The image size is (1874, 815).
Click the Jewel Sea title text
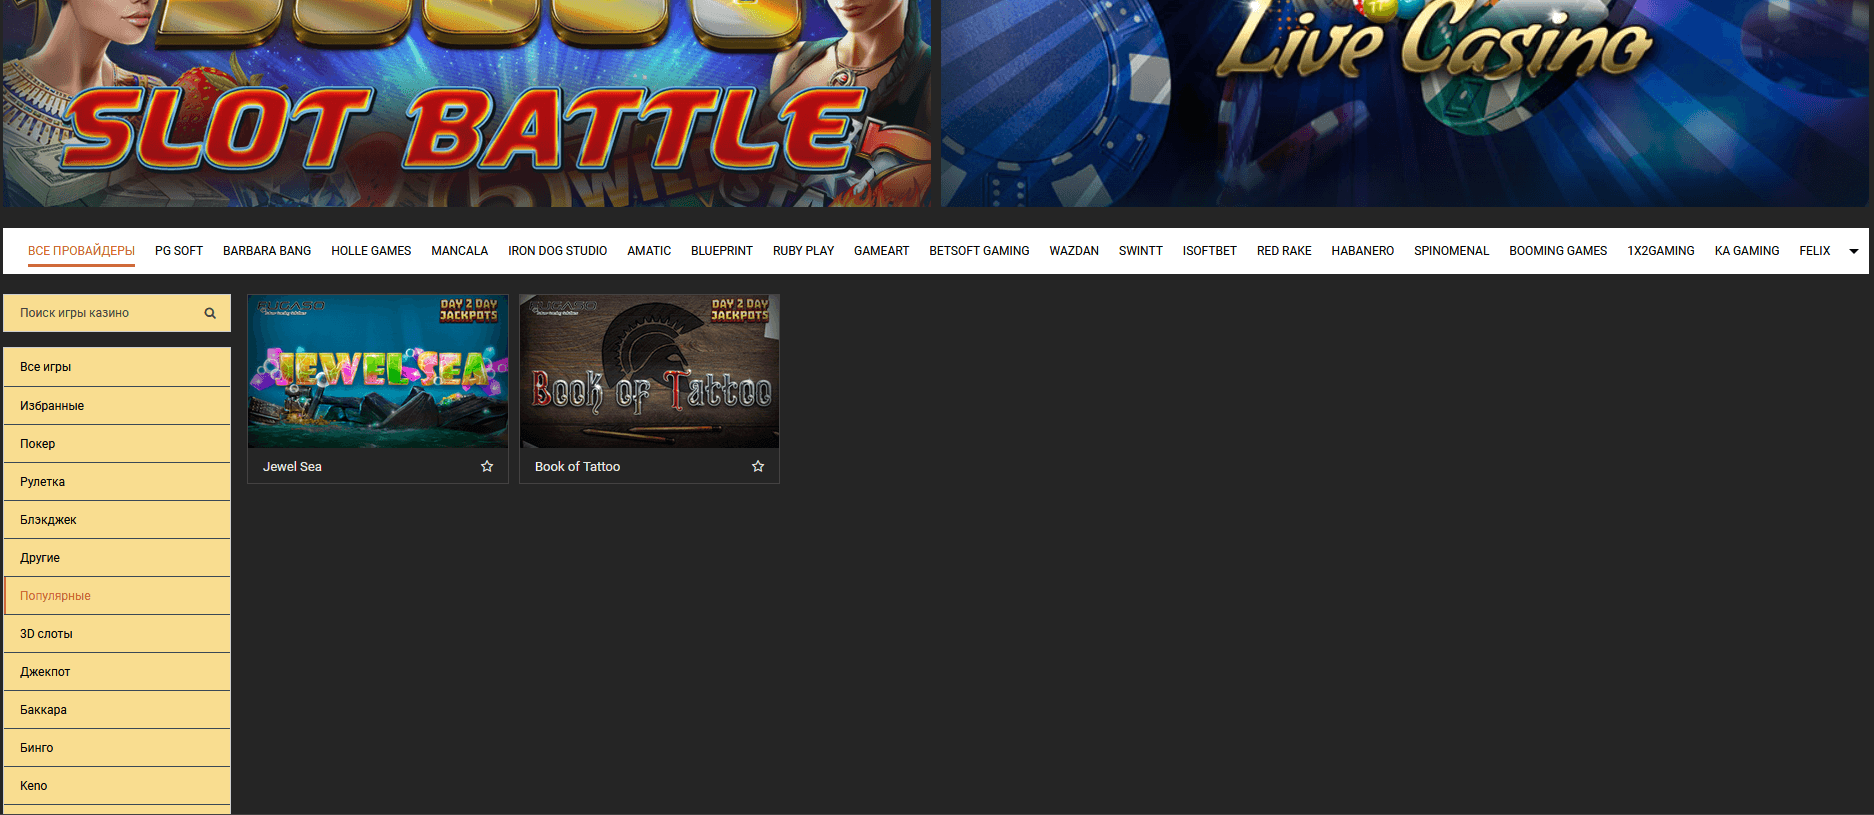(x=292, y=467)
